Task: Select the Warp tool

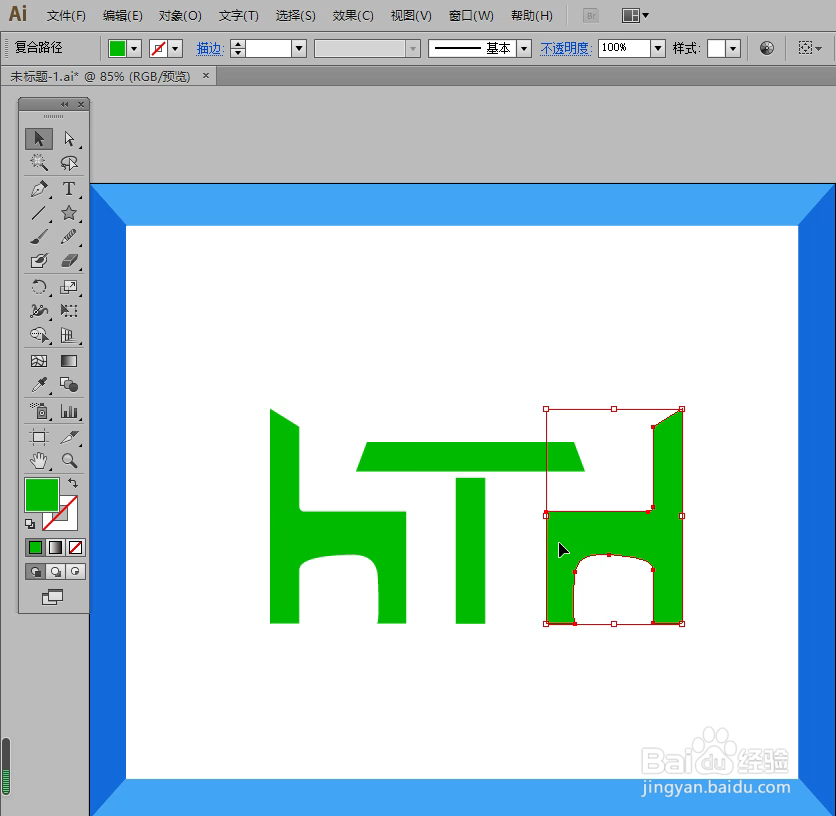Action: click(39, 310)
